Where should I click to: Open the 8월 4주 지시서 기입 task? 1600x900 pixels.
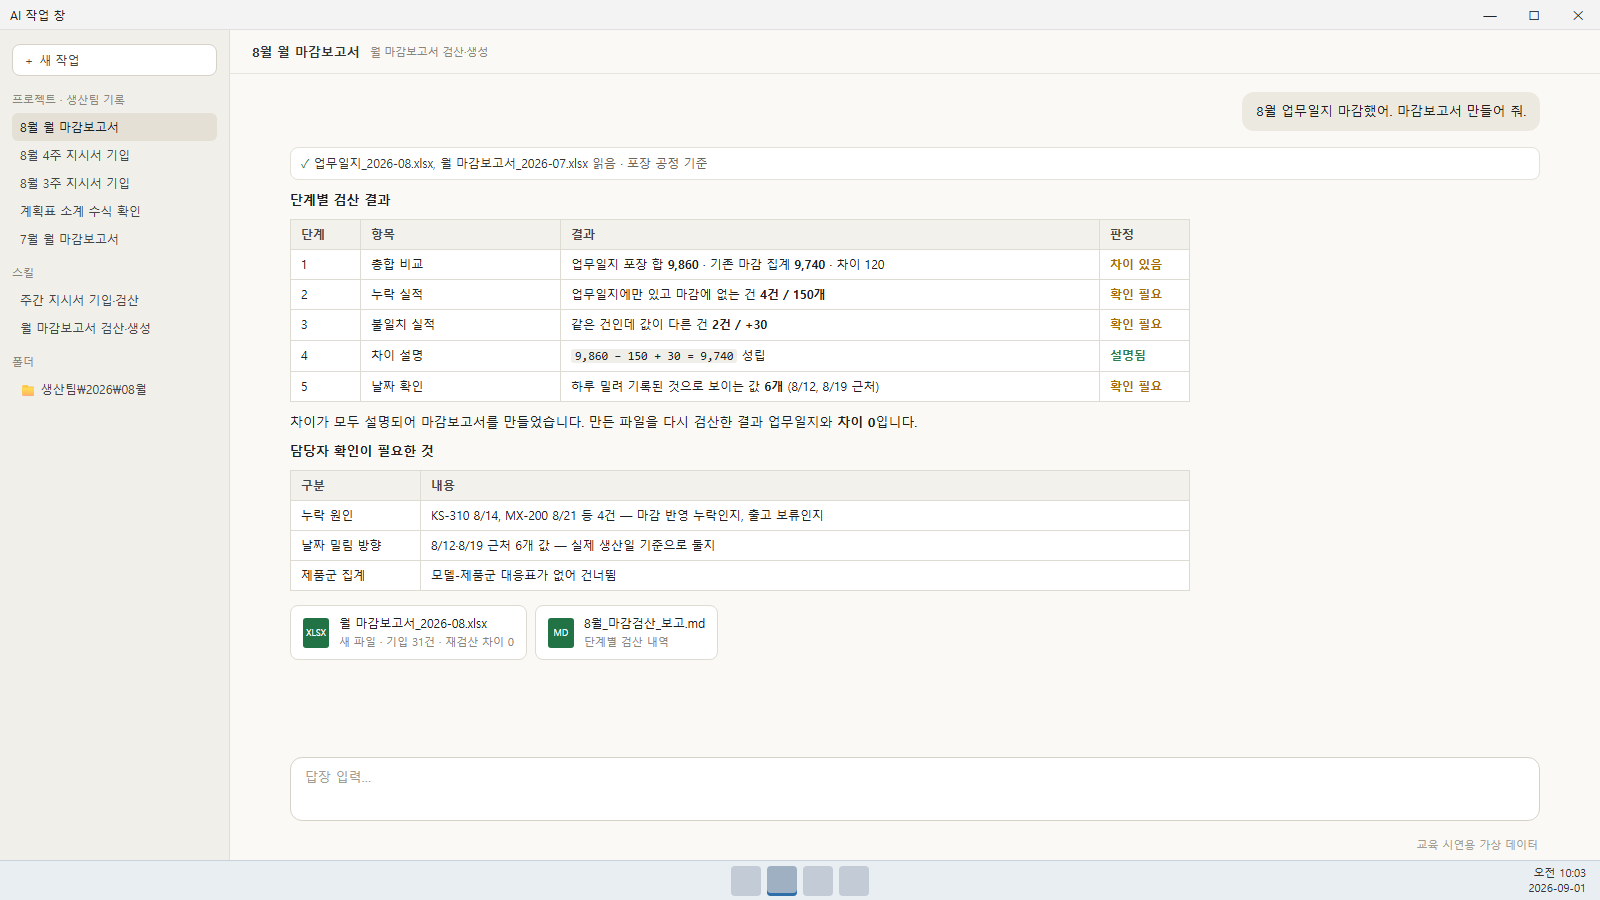click(x=114, y=155)
